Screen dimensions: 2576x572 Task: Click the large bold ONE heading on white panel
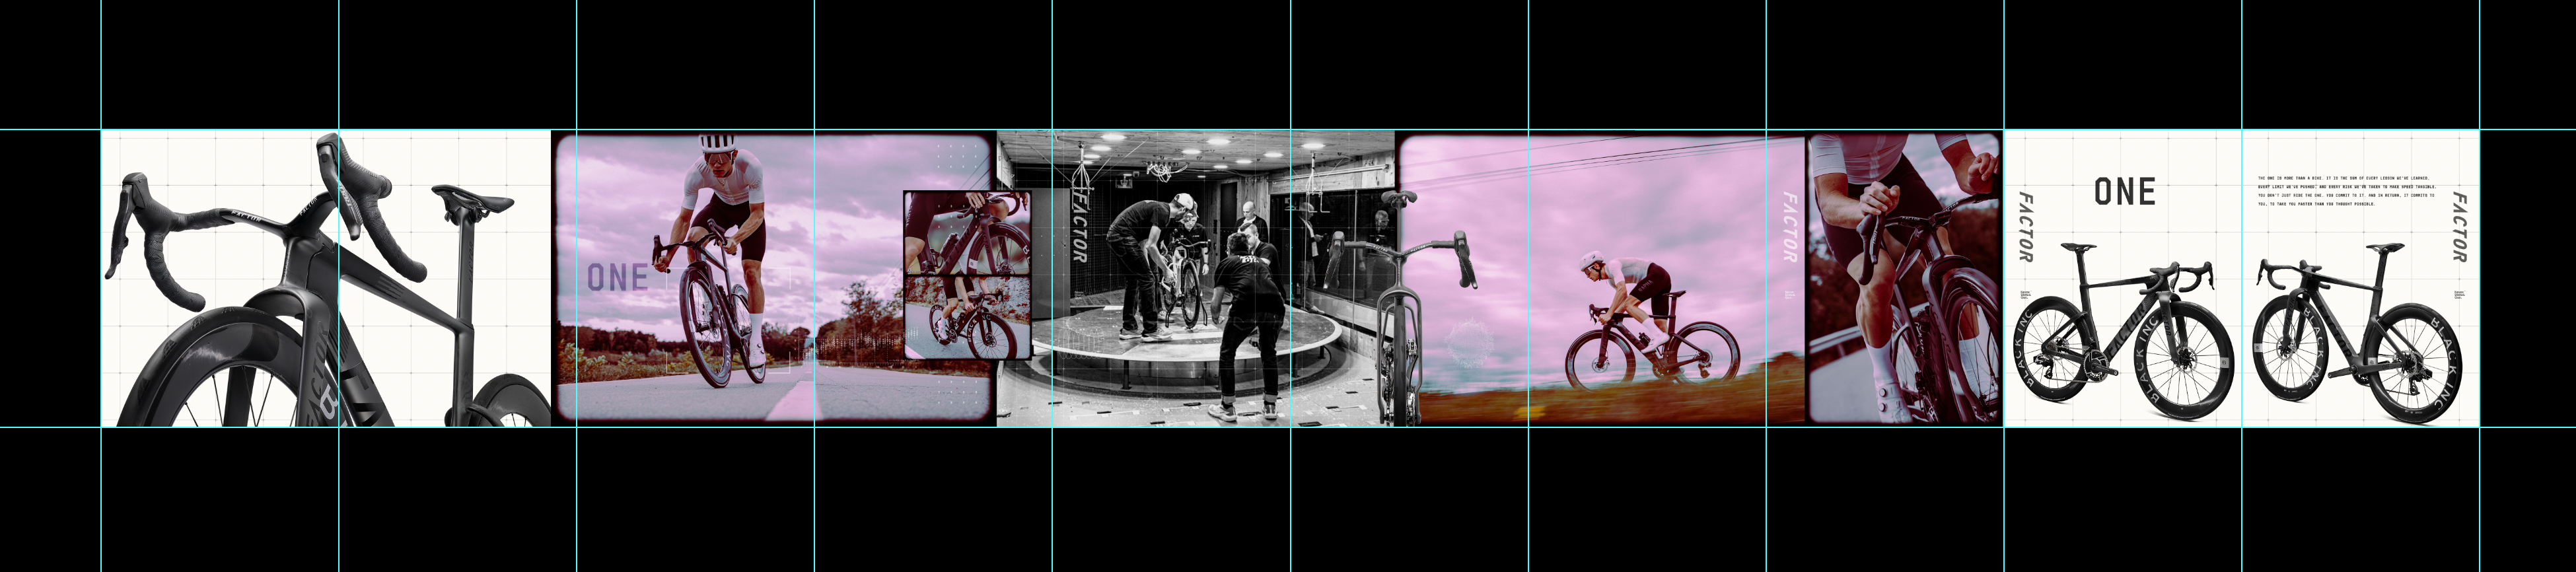tap(2124, 192)
